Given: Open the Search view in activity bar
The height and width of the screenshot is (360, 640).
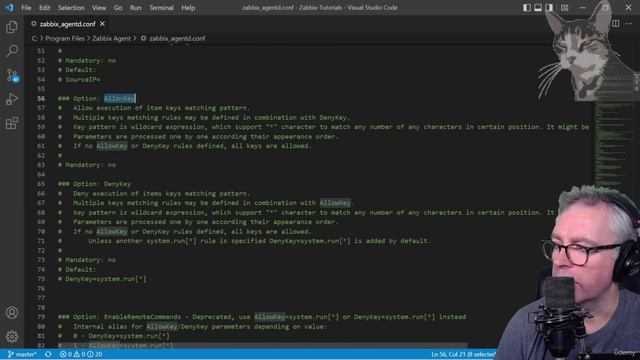Looking at the screenshot, I should (12, 51).
